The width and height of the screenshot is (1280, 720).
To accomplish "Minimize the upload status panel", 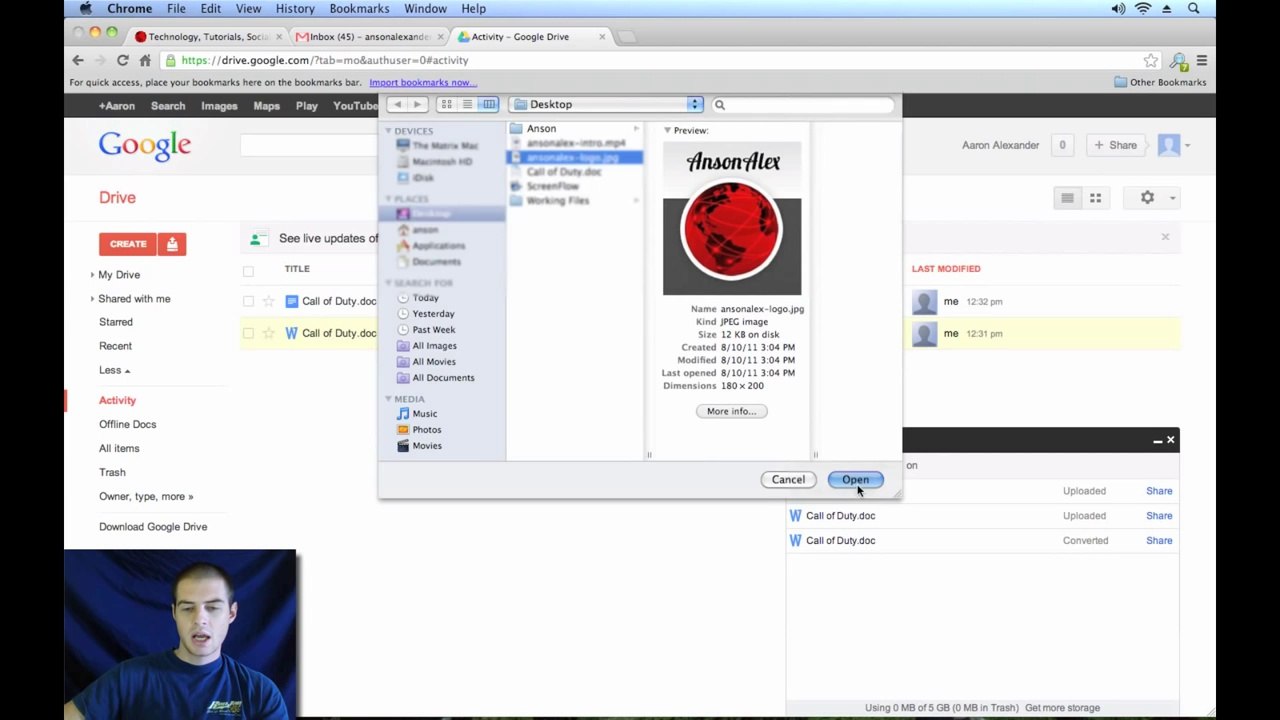I will click(1157, 440).
